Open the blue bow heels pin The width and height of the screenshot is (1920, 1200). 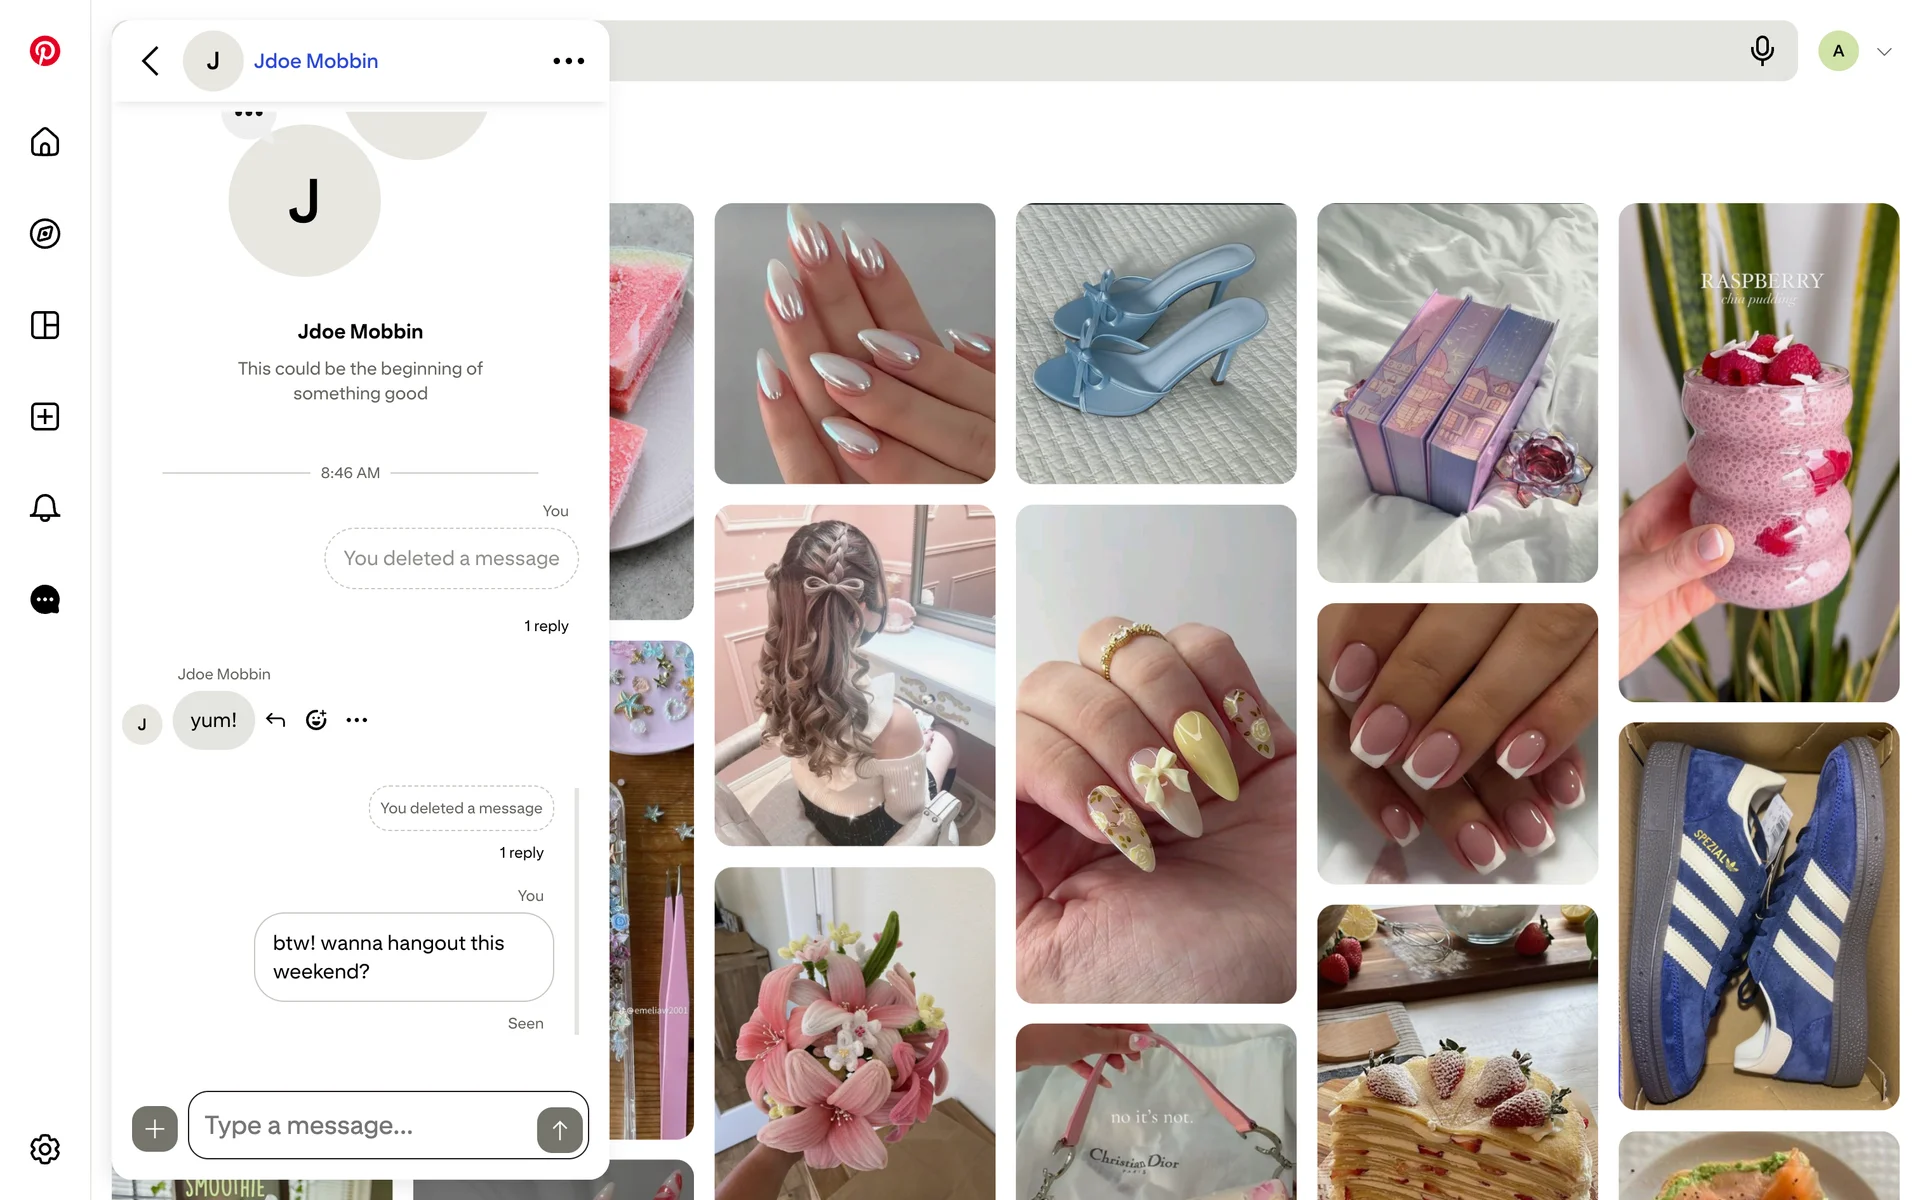point(1156,343)
